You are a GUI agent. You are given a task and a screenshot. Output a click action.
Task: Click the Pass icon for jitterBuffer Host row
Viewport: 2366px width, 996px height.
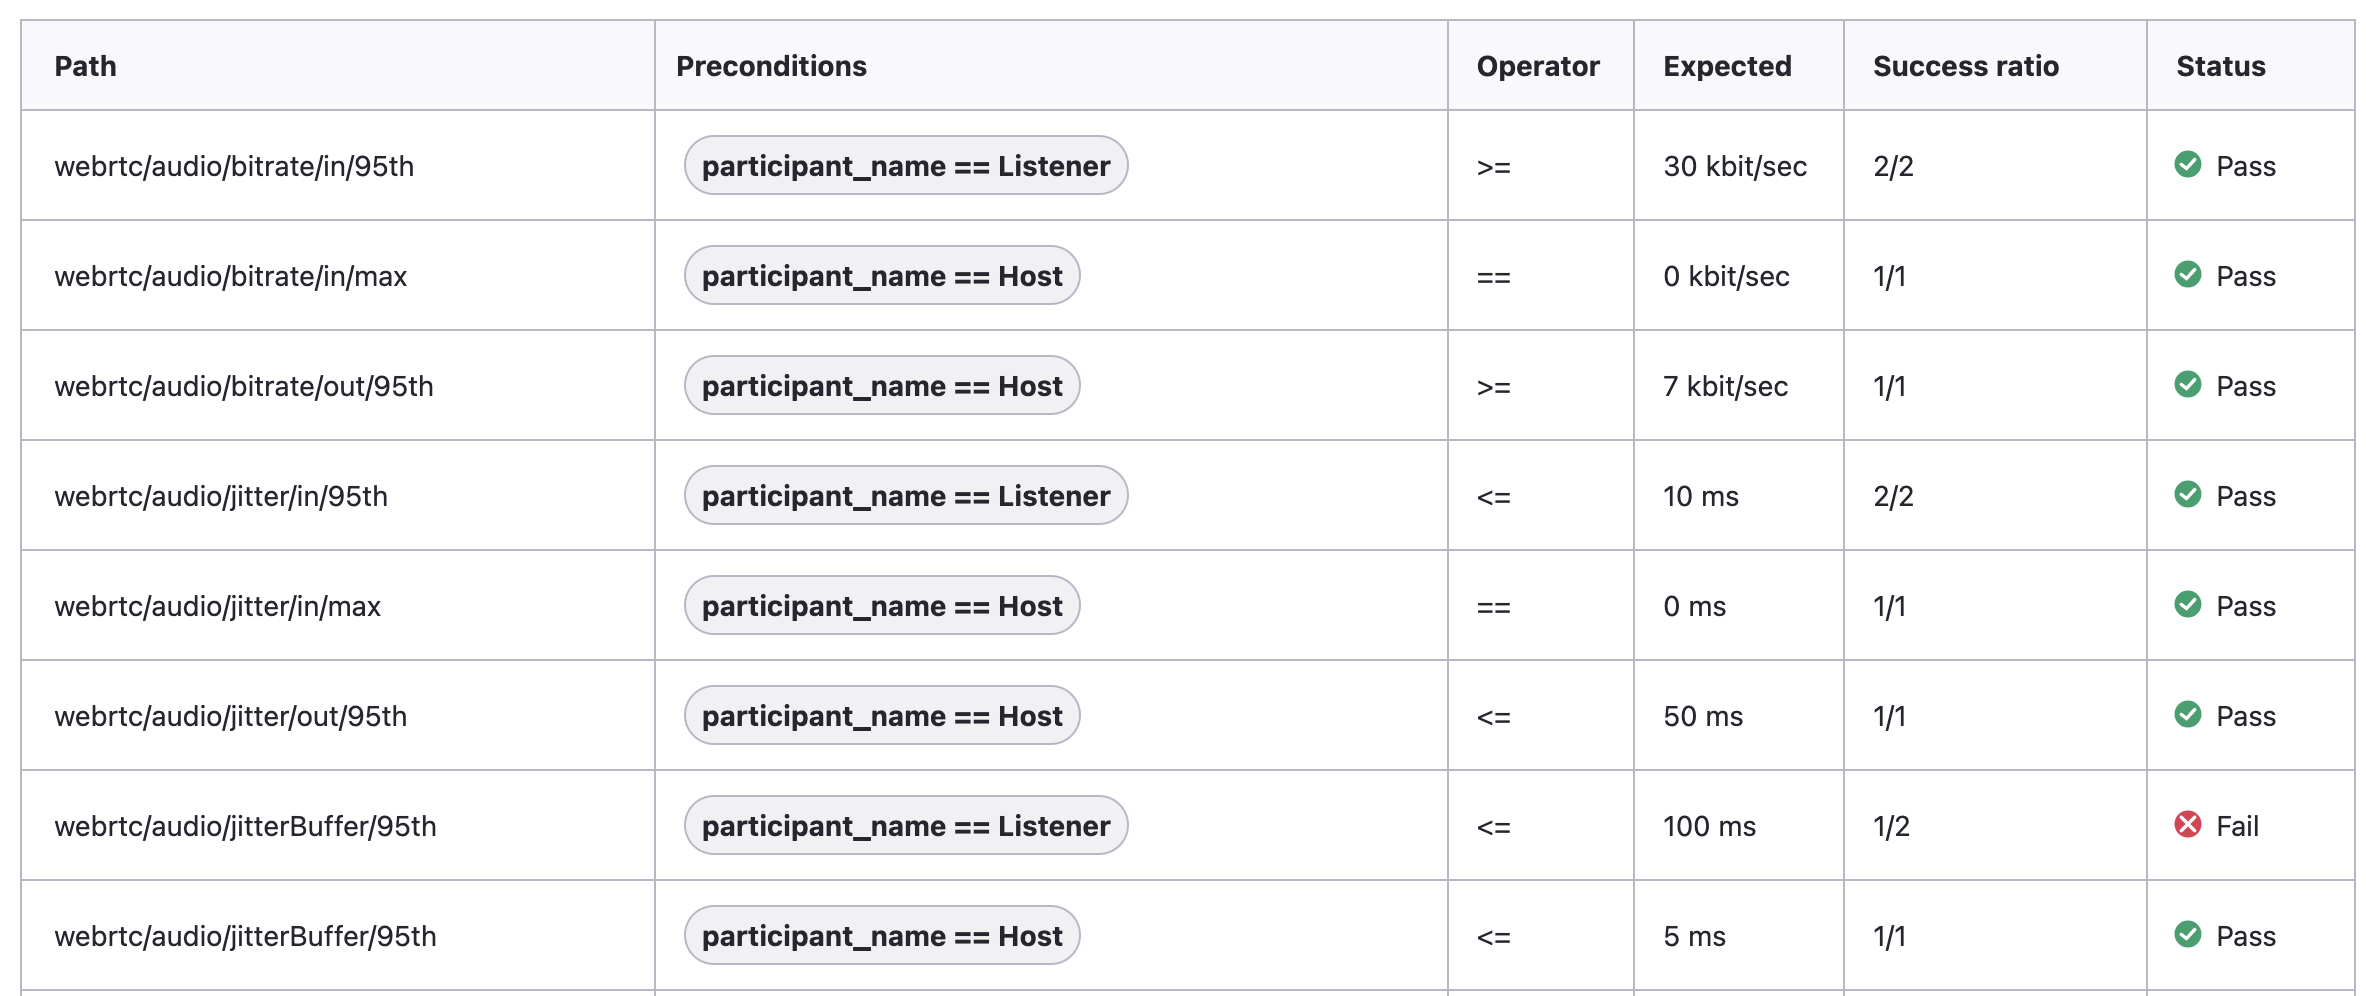(x=2188, y=935)
